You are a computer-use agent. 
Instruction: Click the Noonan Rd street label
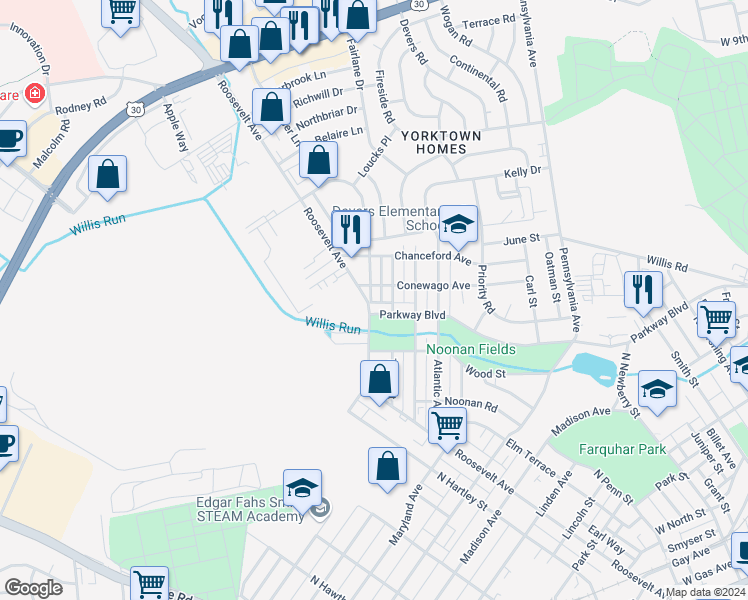471,404
